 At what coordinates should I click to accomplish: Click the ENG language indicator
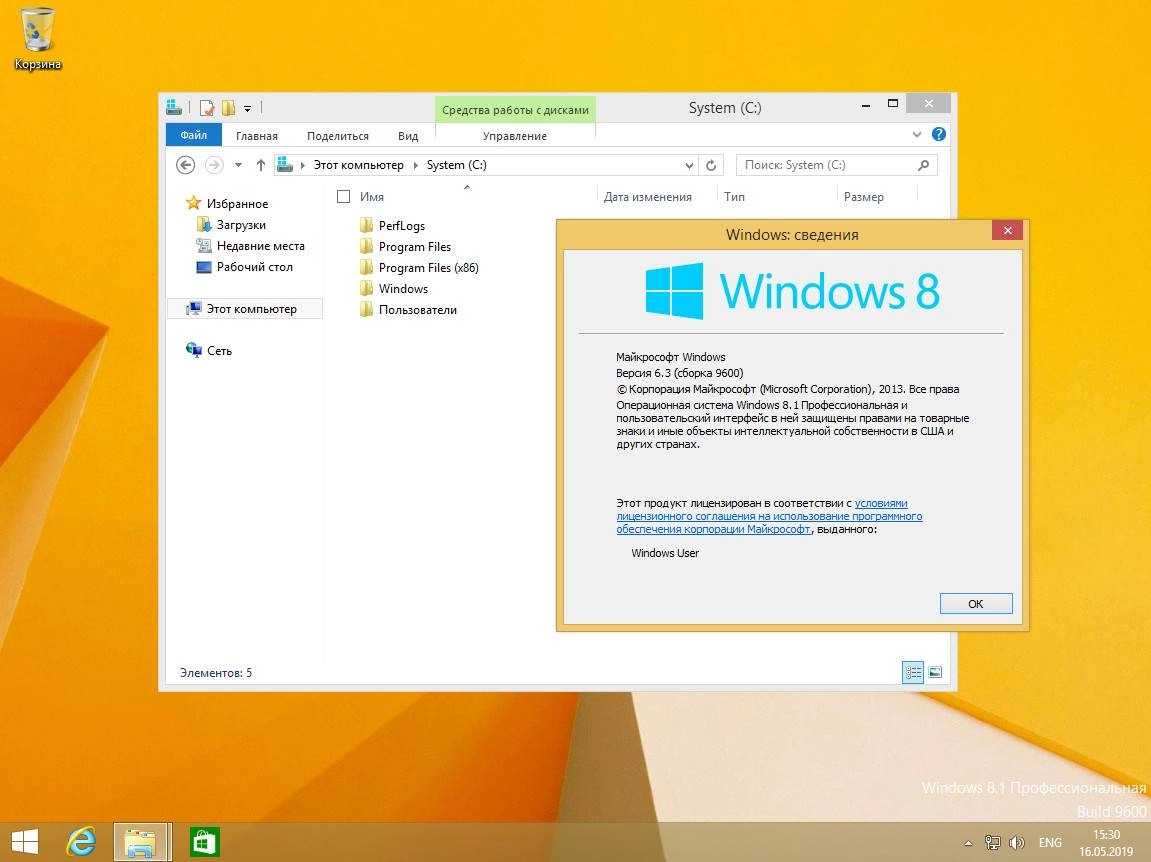pos(1050,842)
